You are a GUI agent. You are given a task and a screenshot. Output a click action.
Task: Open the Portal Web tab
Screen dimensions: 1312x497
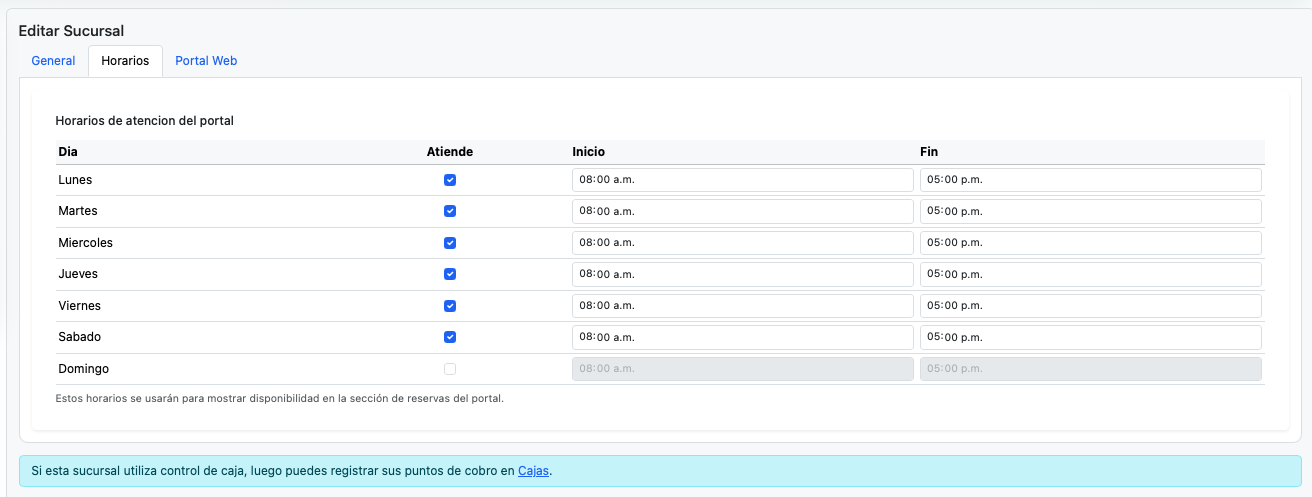click(x=206, y=61)
